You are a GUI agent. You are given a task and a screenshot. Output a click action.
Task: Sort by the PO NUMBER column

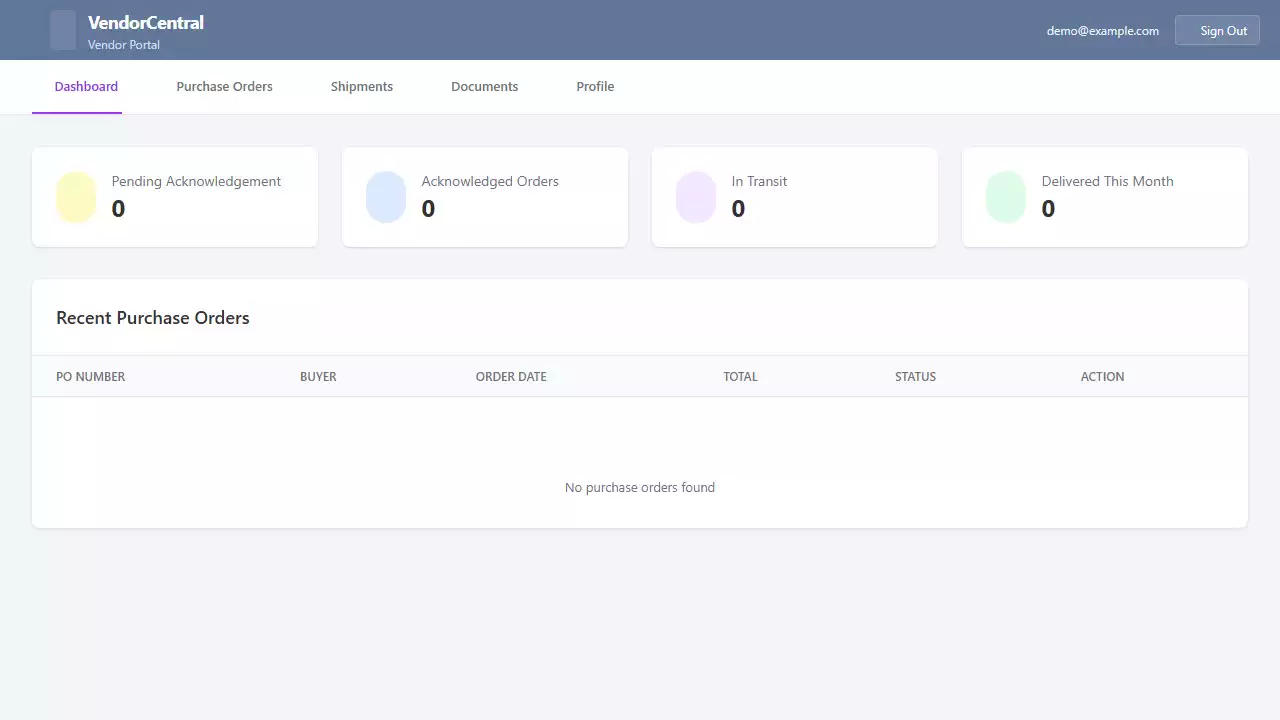[x=91, y=376]
